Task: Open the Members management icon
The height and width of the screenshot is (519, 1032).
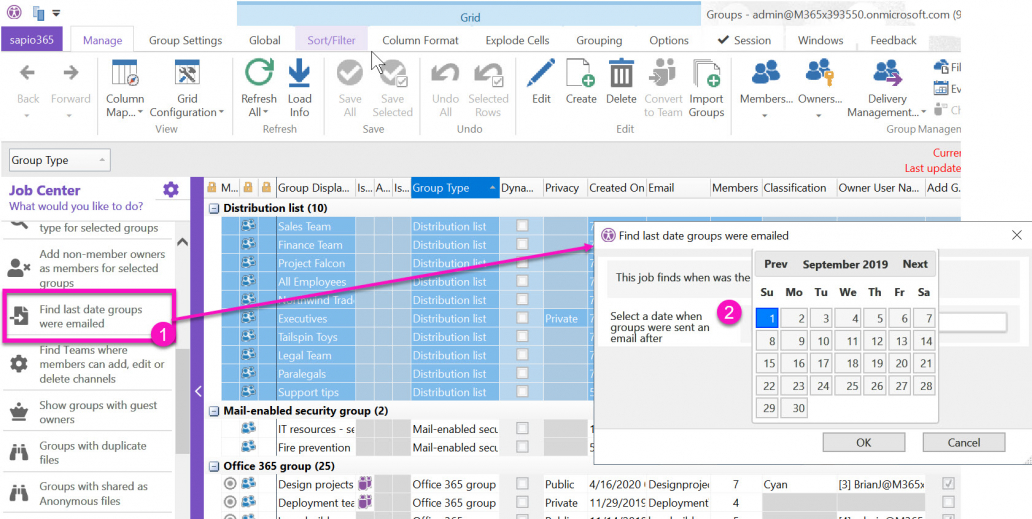Action: tap(766, 72)
